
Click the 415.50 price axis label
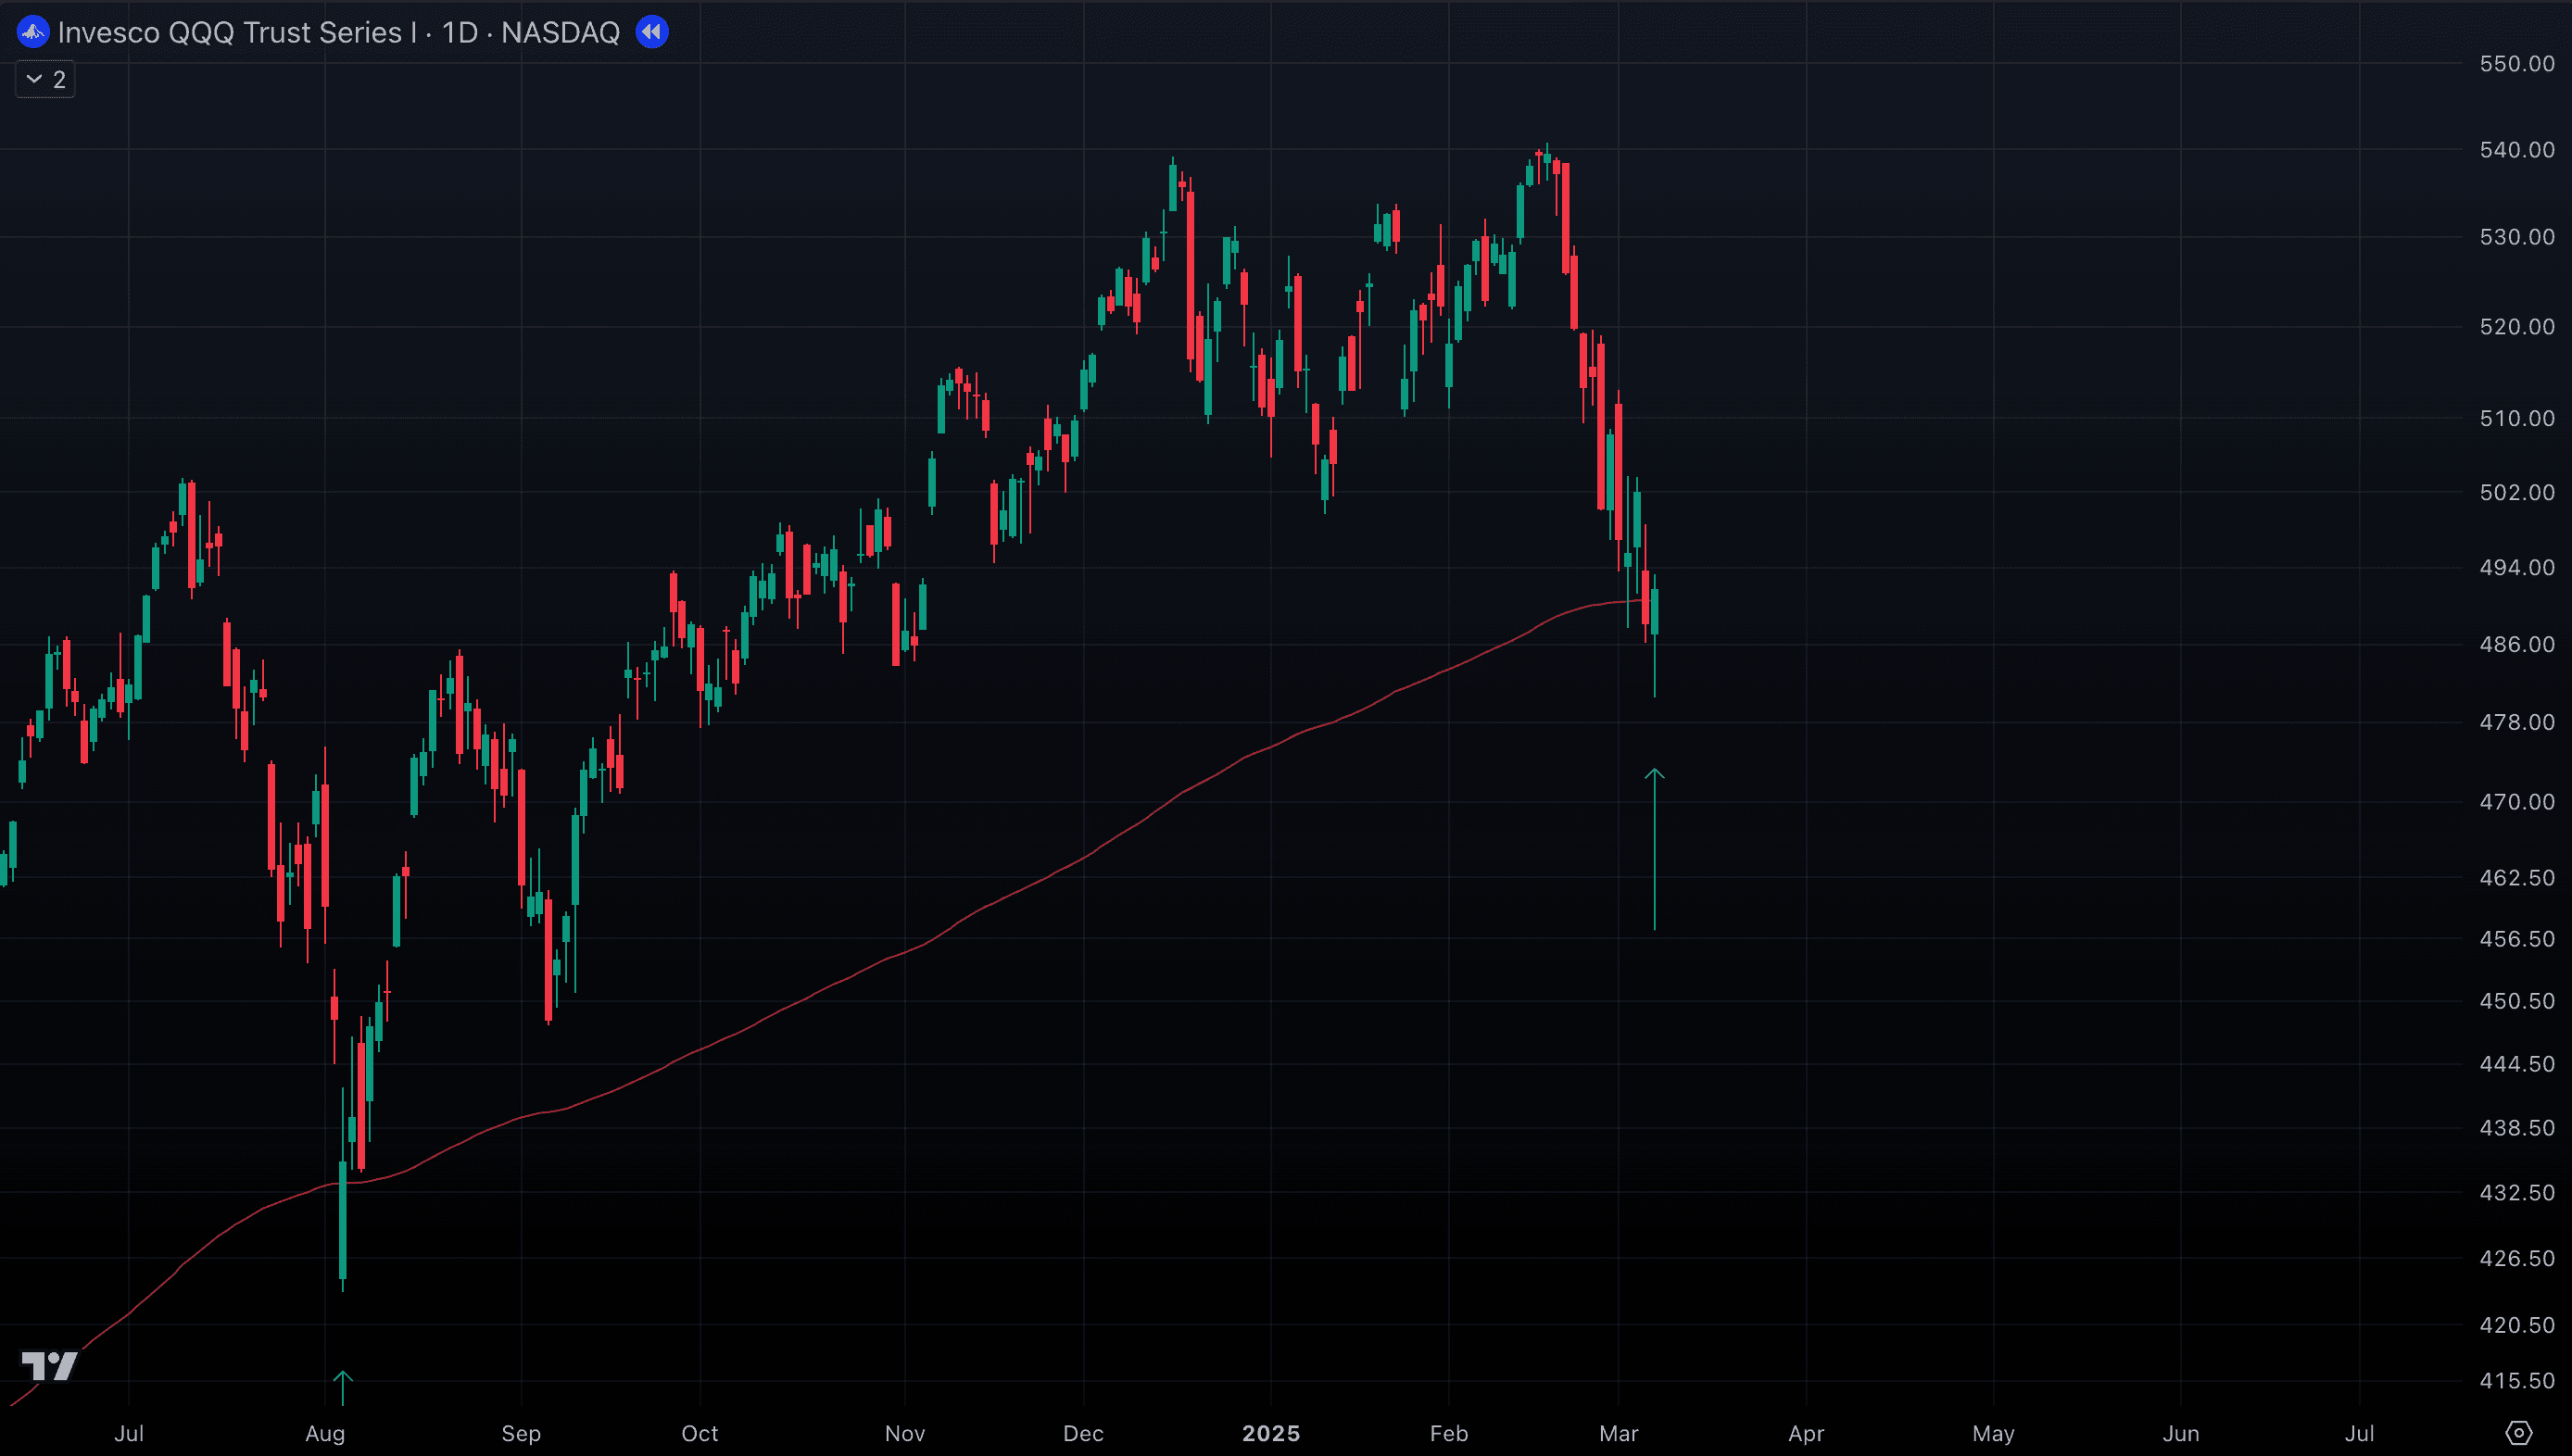point(2516,1380)
